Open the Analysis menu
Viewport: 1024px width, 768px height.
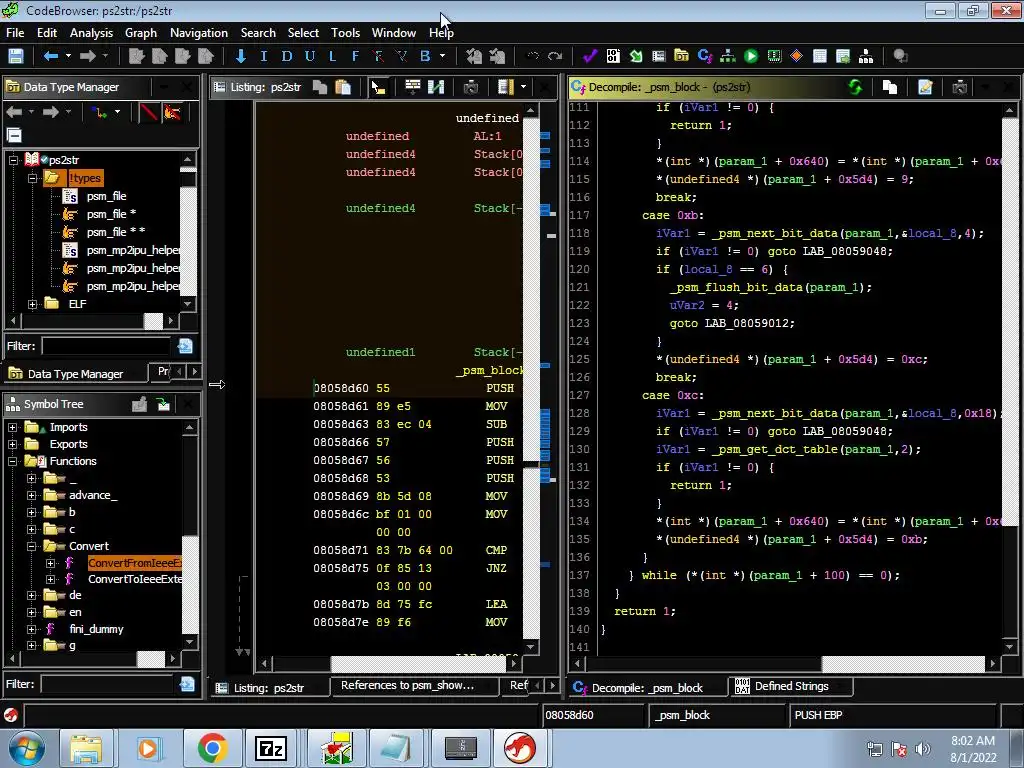pos(91,33)
